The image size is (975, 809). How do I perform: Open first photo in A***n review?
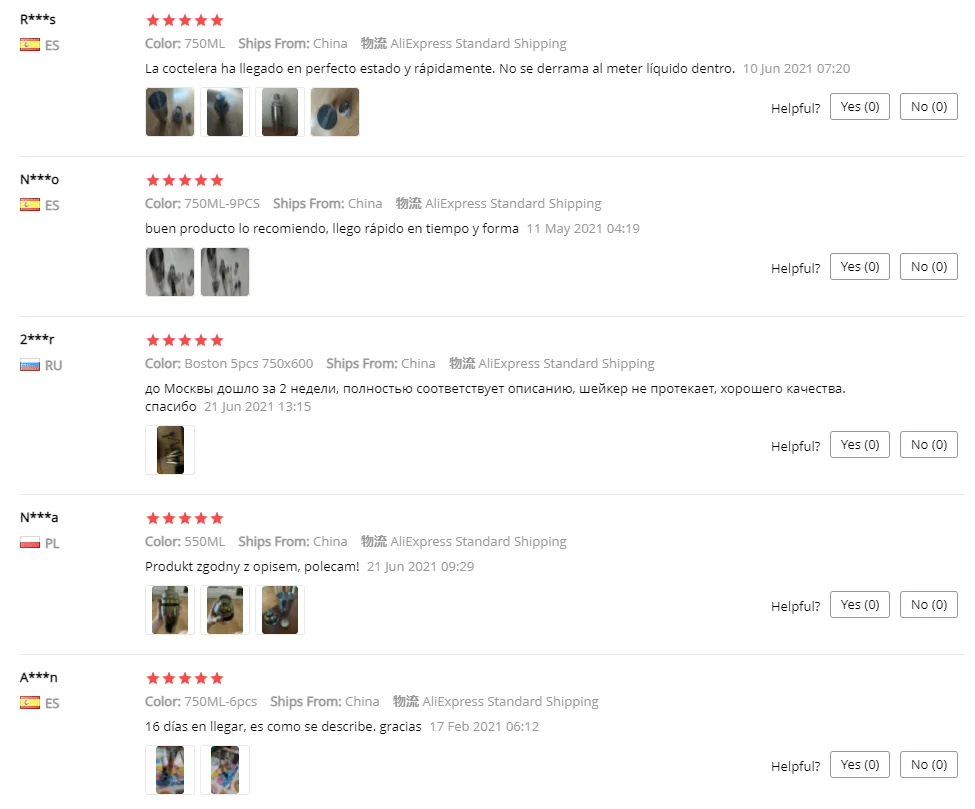coord(170,770)
